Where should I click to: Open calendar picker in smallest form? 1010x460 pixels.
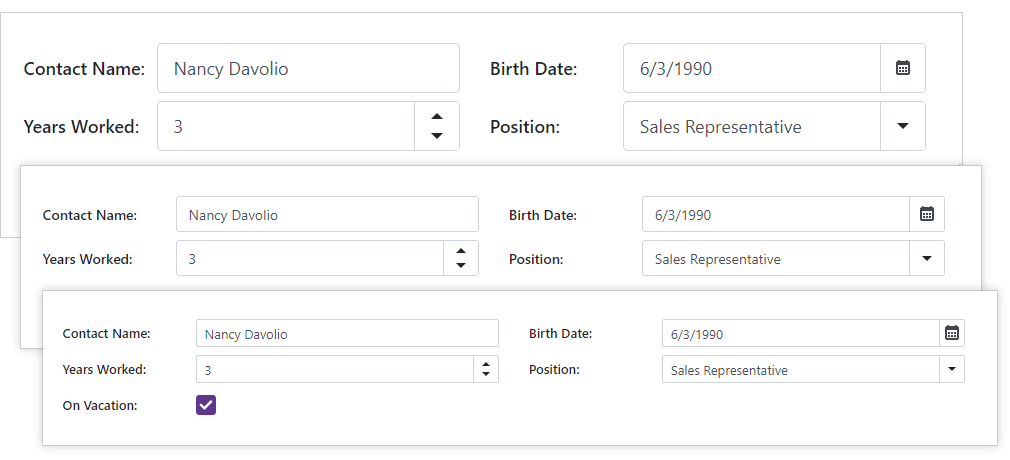(952, 333)
